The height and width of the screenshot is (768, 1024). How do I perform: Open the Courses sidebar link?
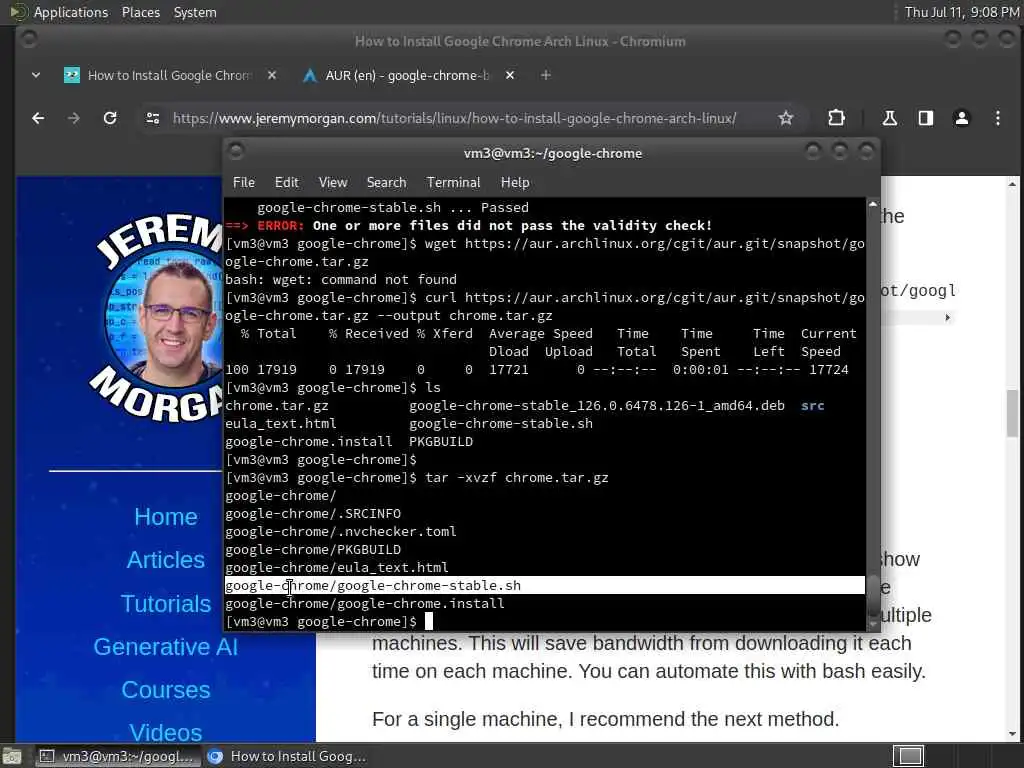pyautogui.click(x=166, y=690)
